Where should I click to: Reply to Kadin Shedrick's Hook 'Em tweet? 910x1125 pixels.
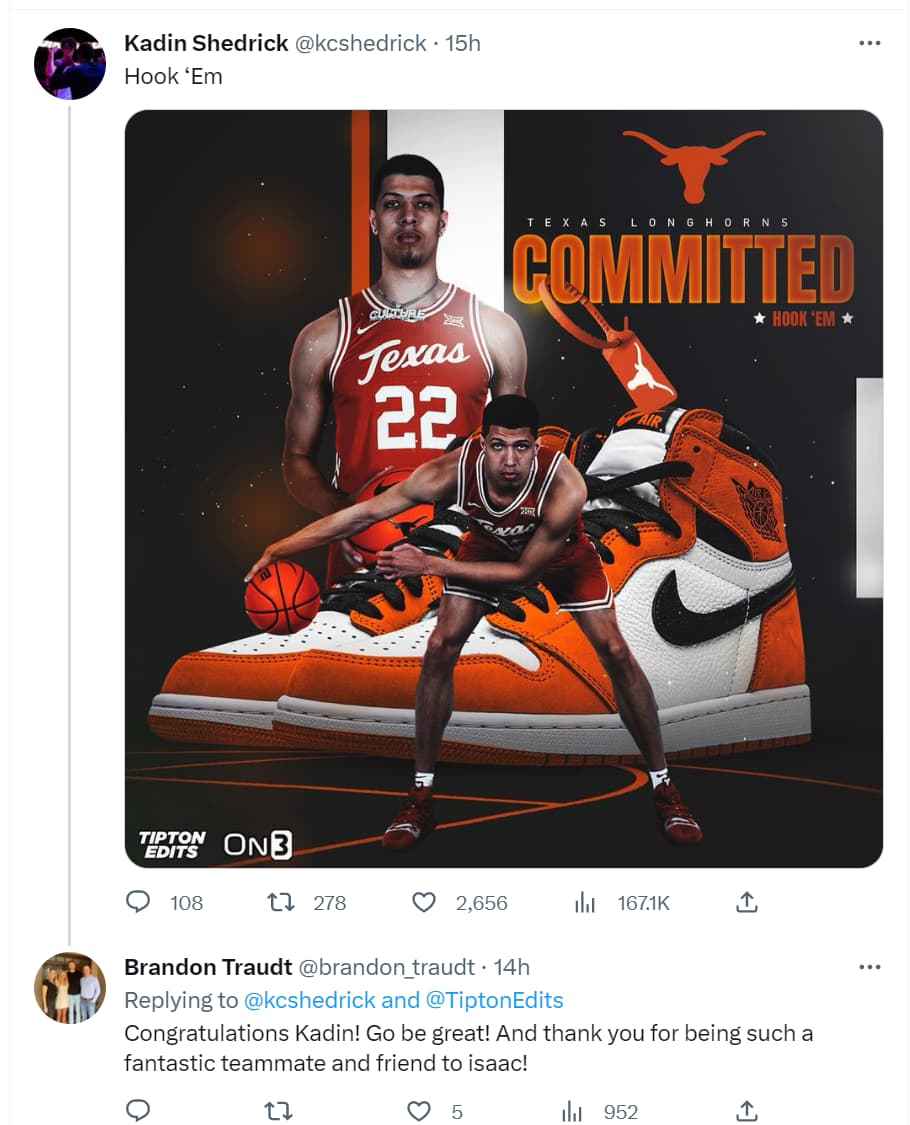click(x=138, y=902)
